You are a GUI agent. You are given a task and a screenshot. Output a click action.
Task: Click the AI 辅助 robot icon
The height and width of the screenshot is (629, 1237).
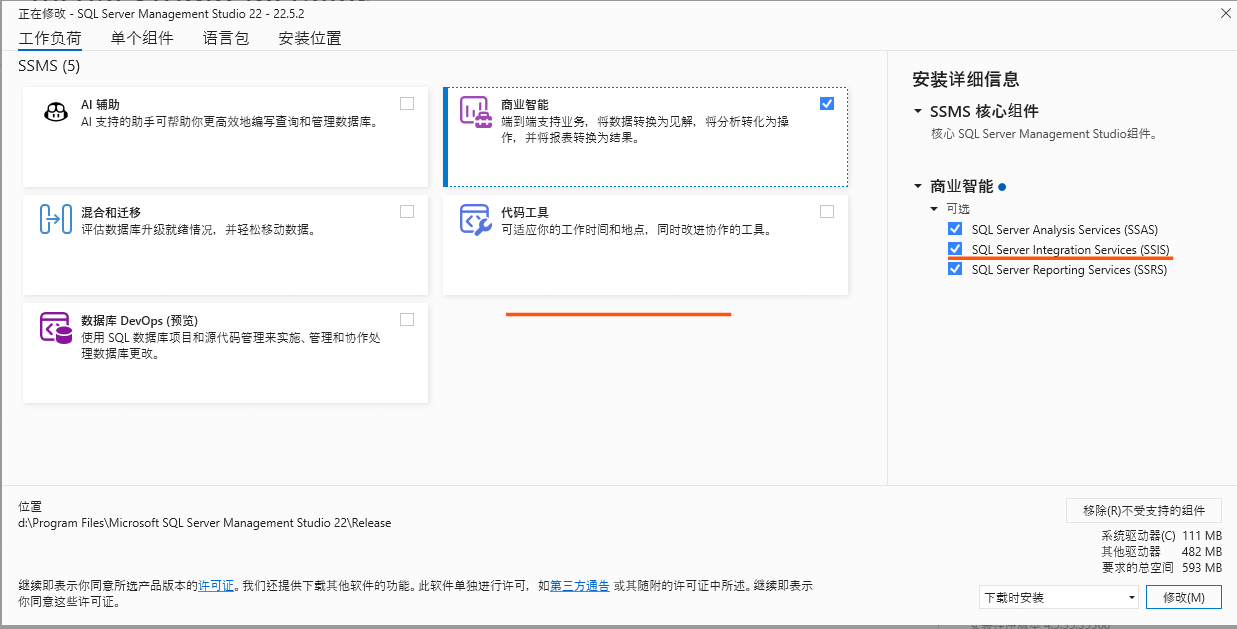55,111
